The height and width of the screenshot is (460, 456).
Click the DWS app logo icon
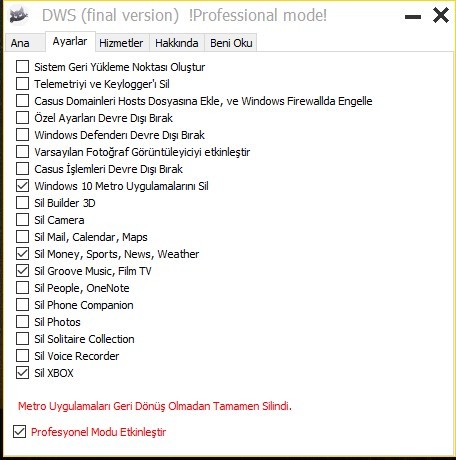coord(19,15)
